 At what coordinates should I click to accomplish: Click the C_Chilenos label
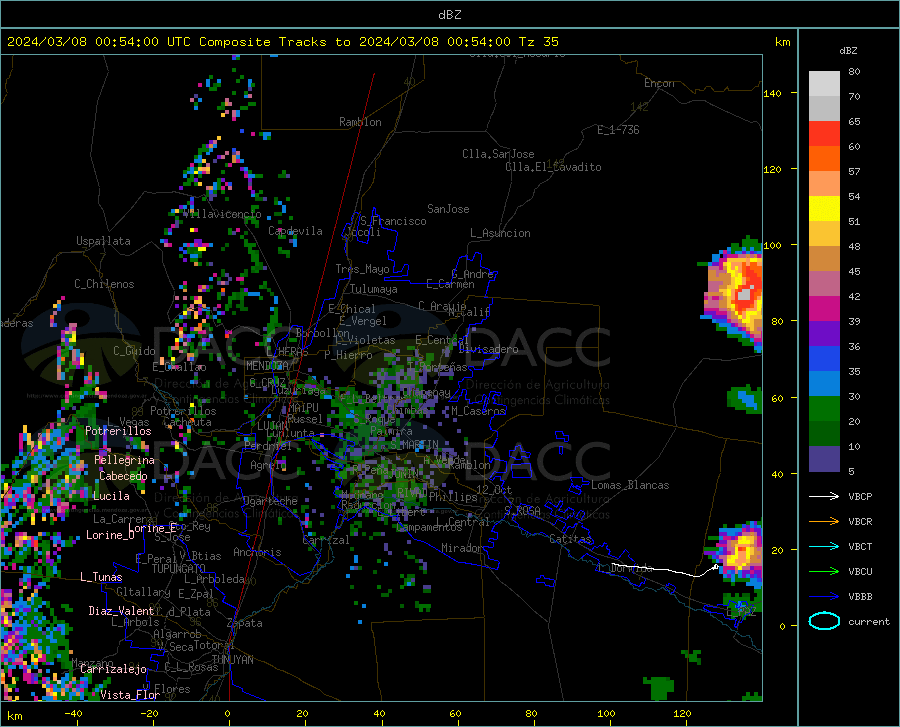pyautogui.click(x=104, y=284)
